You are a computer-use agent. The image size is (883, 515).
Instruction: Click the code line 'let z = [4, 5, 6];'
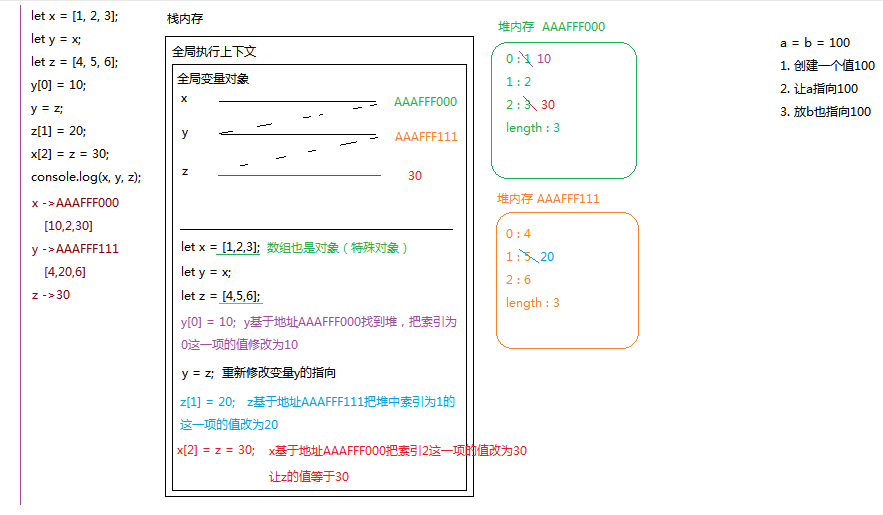point(74,62)
